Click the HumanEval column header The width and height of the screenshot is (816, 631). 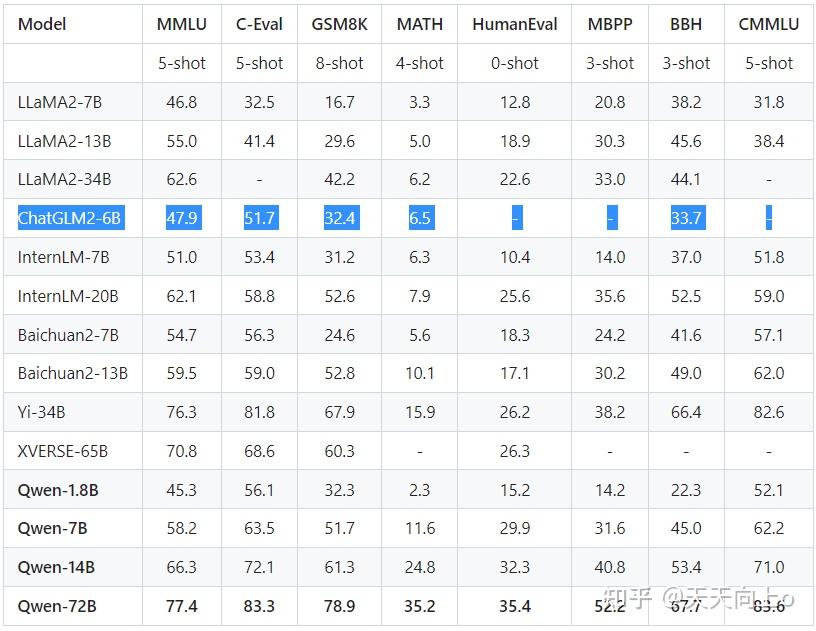tap(515, 23)
